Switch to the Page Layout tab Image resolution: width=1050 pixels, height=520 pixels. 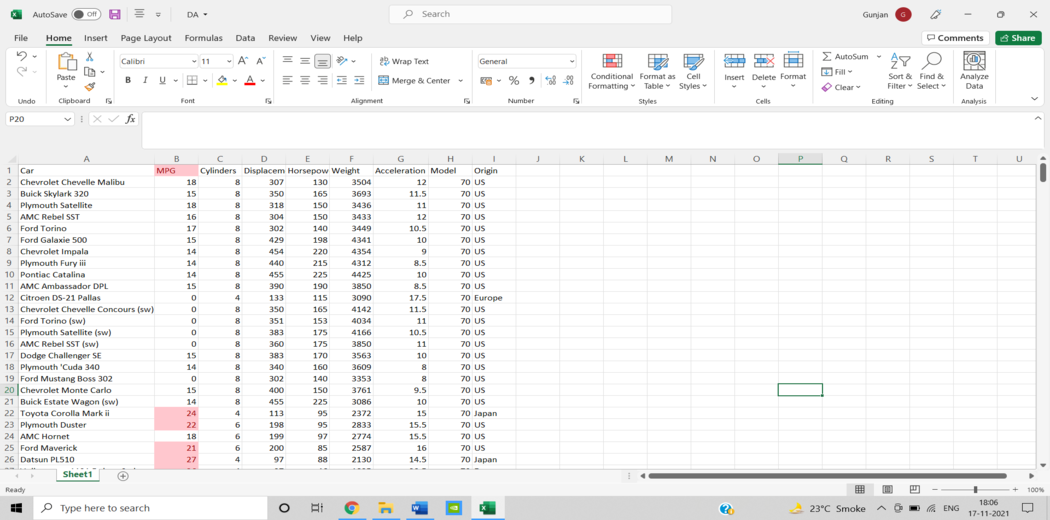146,38
